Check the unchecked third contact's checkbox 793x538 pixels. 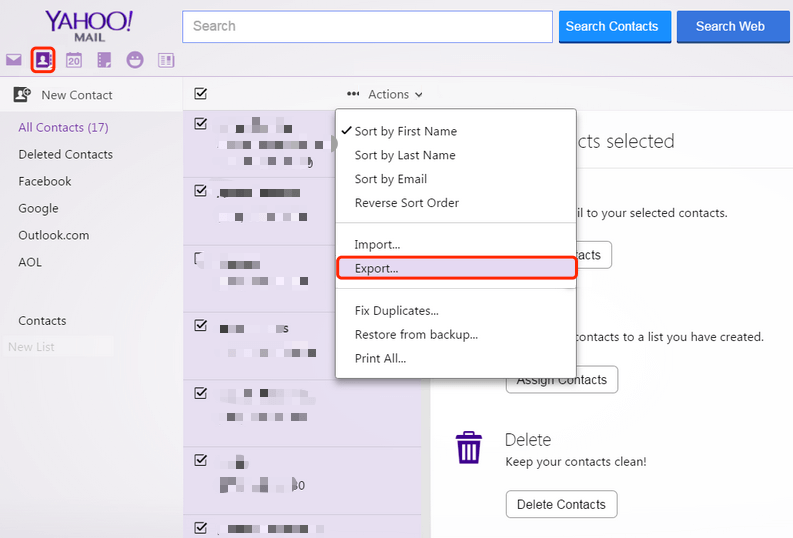201,258
